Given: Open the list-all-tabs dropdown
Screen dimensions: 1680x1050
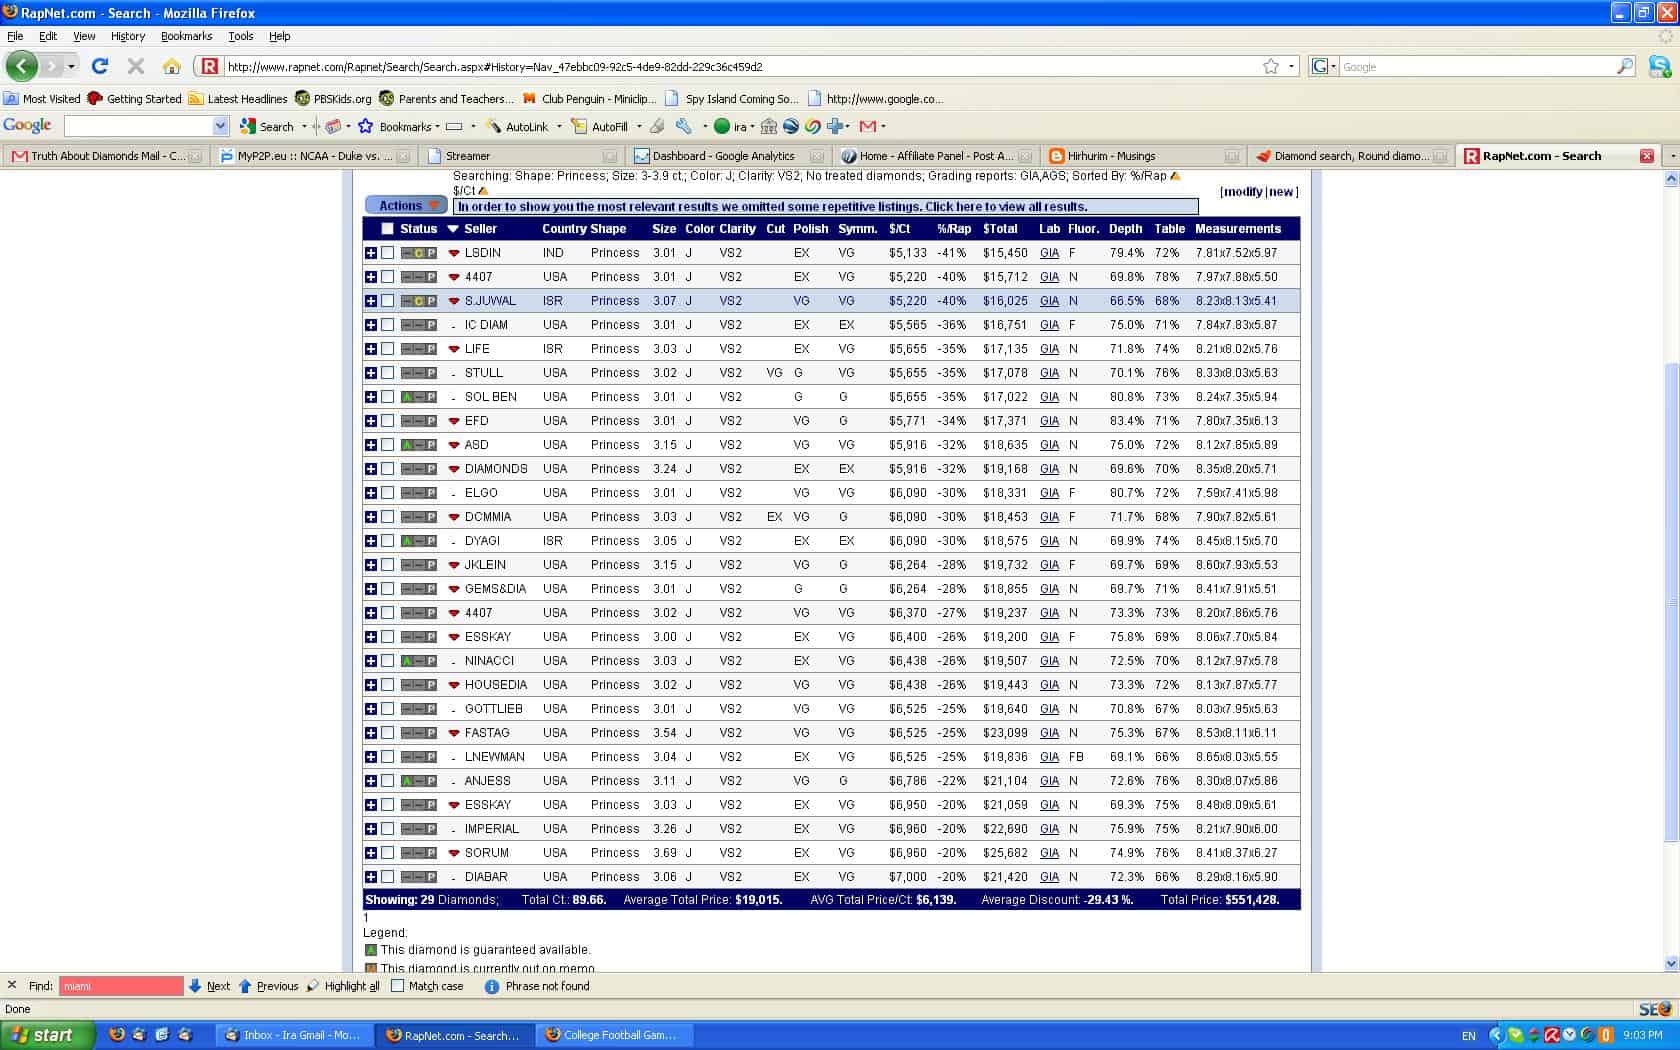Looking at the screenshot, I should click(1672, 156).
